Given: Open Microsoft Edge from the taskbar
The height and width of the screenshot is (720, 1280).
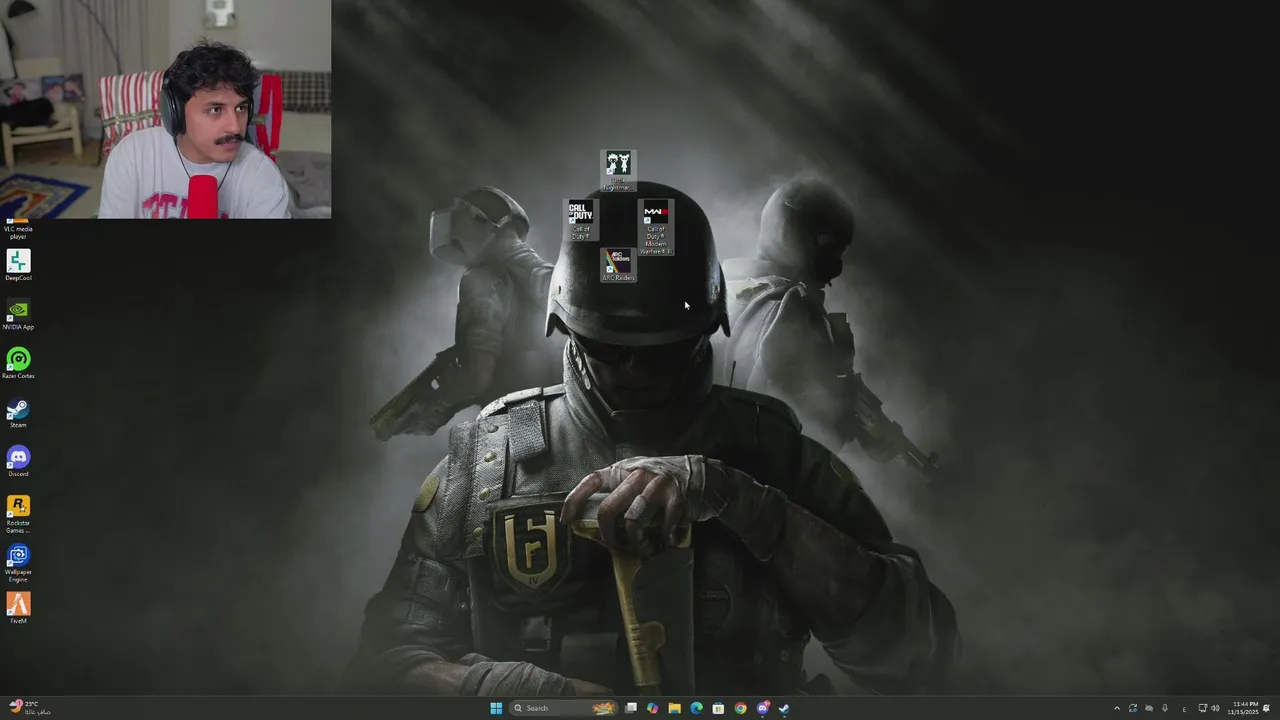Looking at the screenshot, I should pyautogui.click(x=696, y=708).
